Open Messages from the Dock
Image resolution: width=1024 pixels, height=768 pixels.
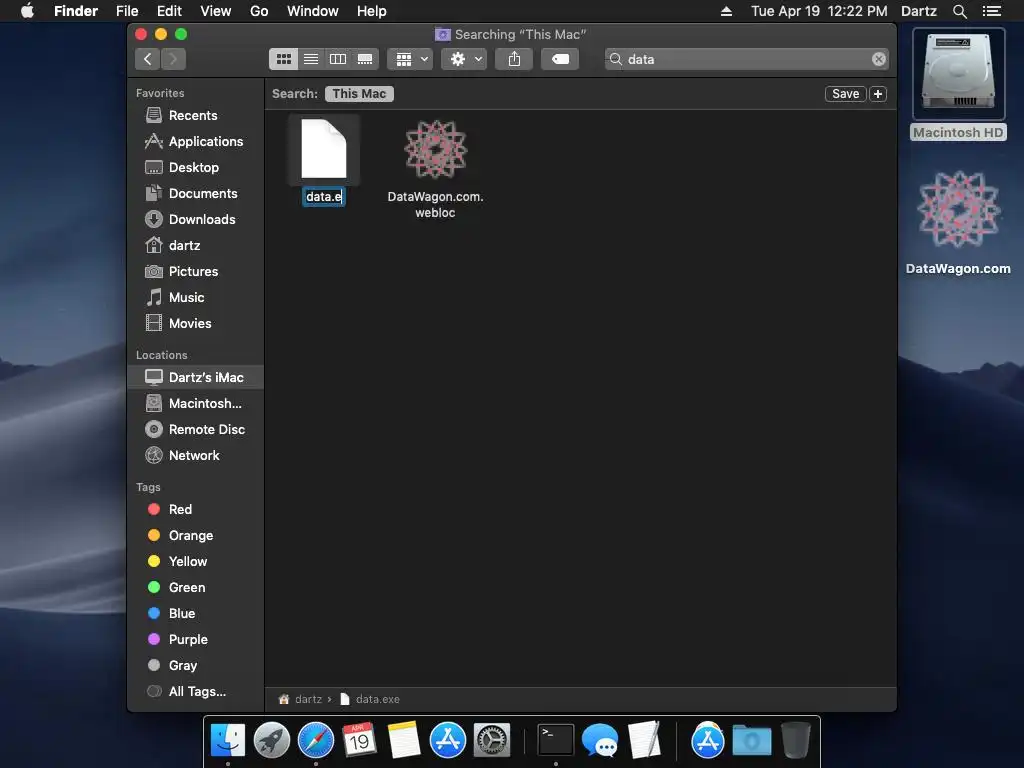tap(600, 741)
